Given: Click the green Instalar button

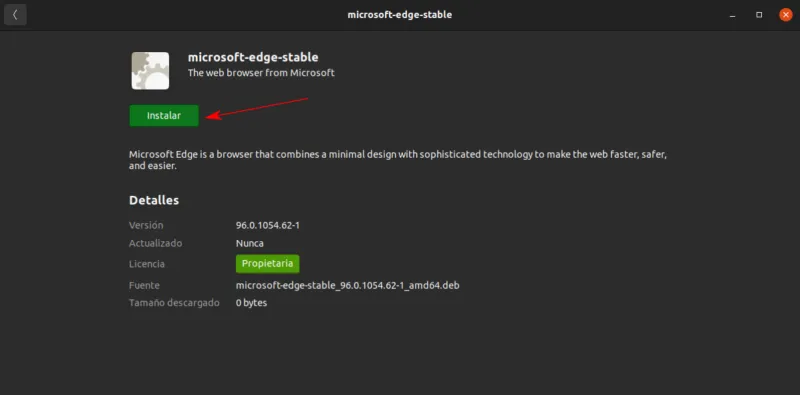Looking at the screenshot, I should [164, 116].
